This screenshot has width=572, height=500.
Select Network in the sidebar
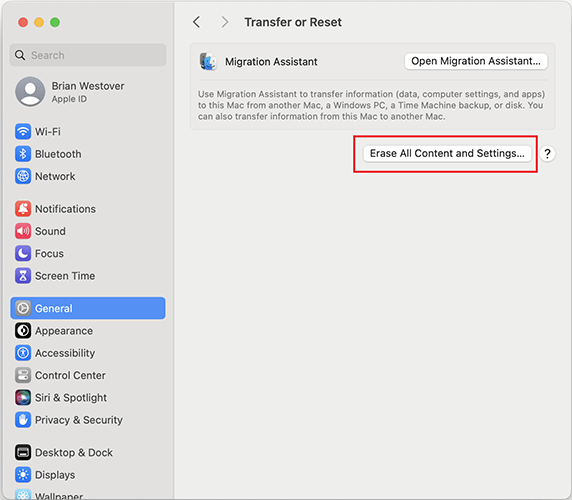pyautogui.click(x=88, y=176)
